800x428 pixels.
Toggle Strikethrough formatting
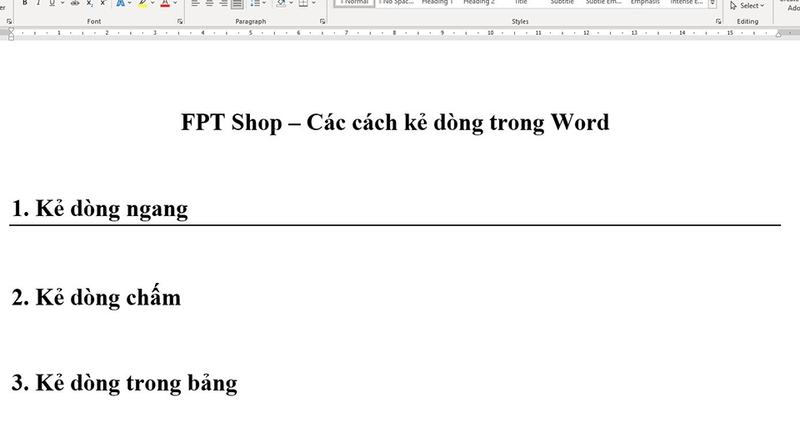(75, 3)
